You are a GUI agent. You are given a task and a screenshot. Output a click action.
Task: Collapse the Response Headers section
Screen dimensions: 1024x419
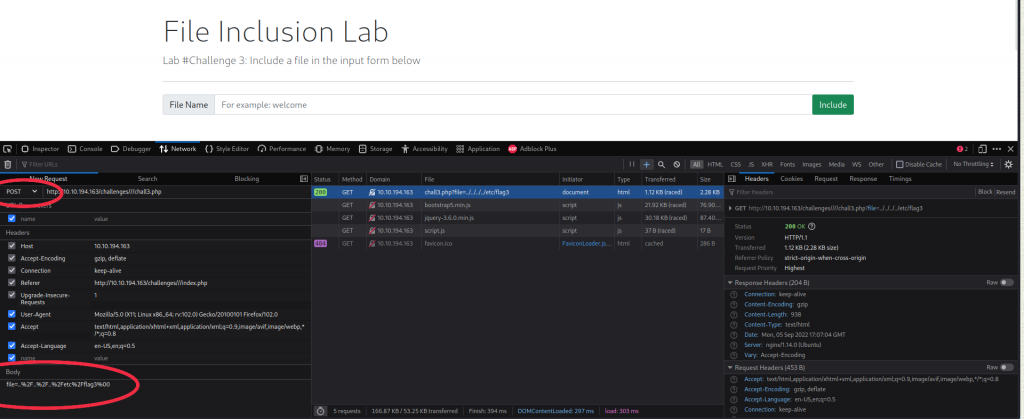(x=730, y=283)
